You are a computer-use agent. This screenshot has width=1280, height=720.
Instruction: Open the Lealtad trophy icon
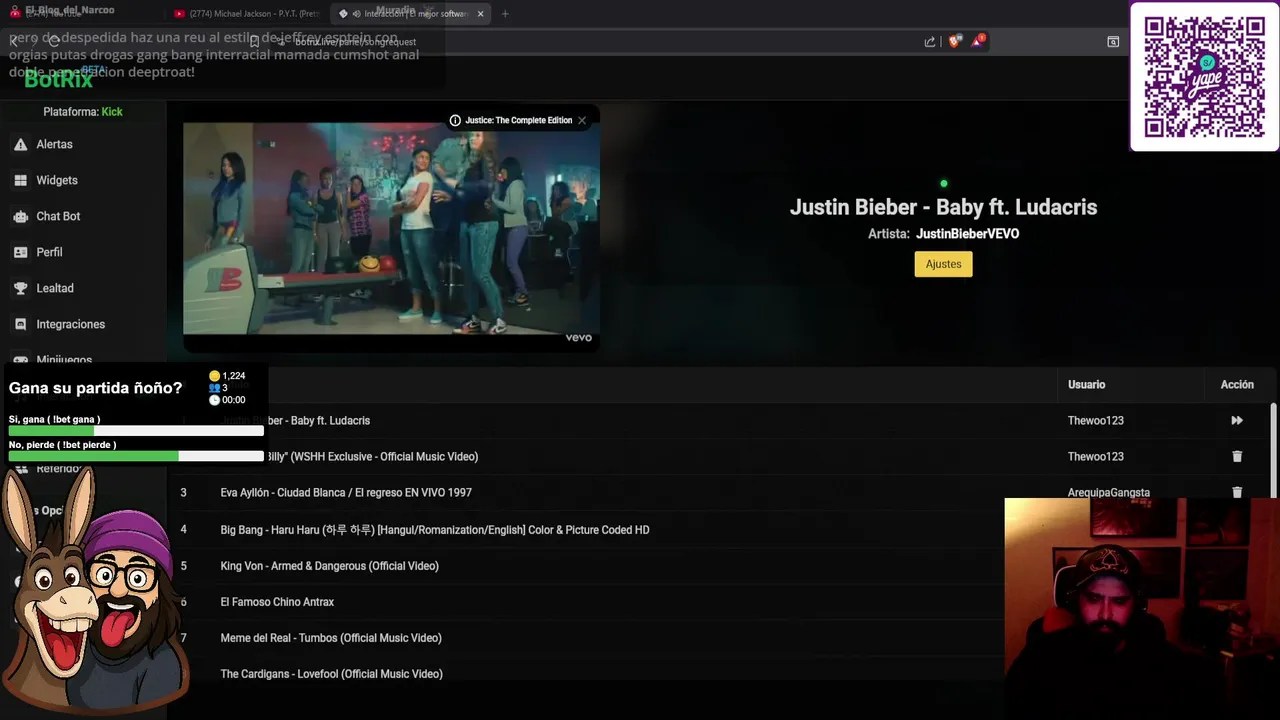pos(20,289)
